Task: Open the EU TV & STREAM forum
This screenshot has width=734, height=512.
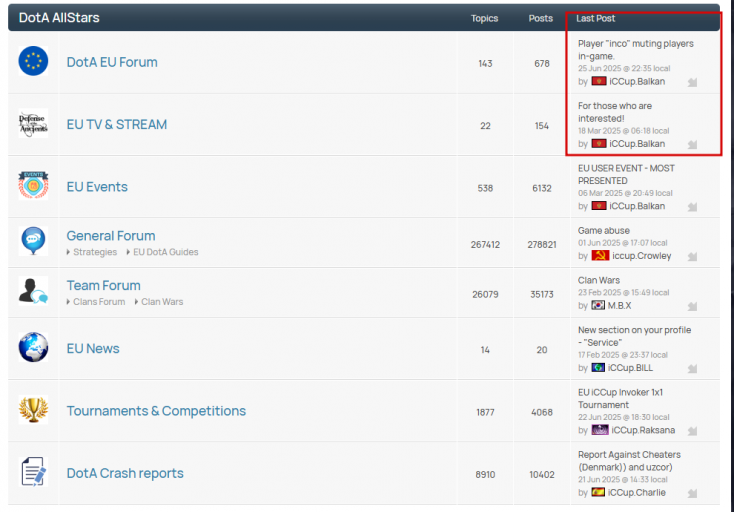Action: (117, 124)
